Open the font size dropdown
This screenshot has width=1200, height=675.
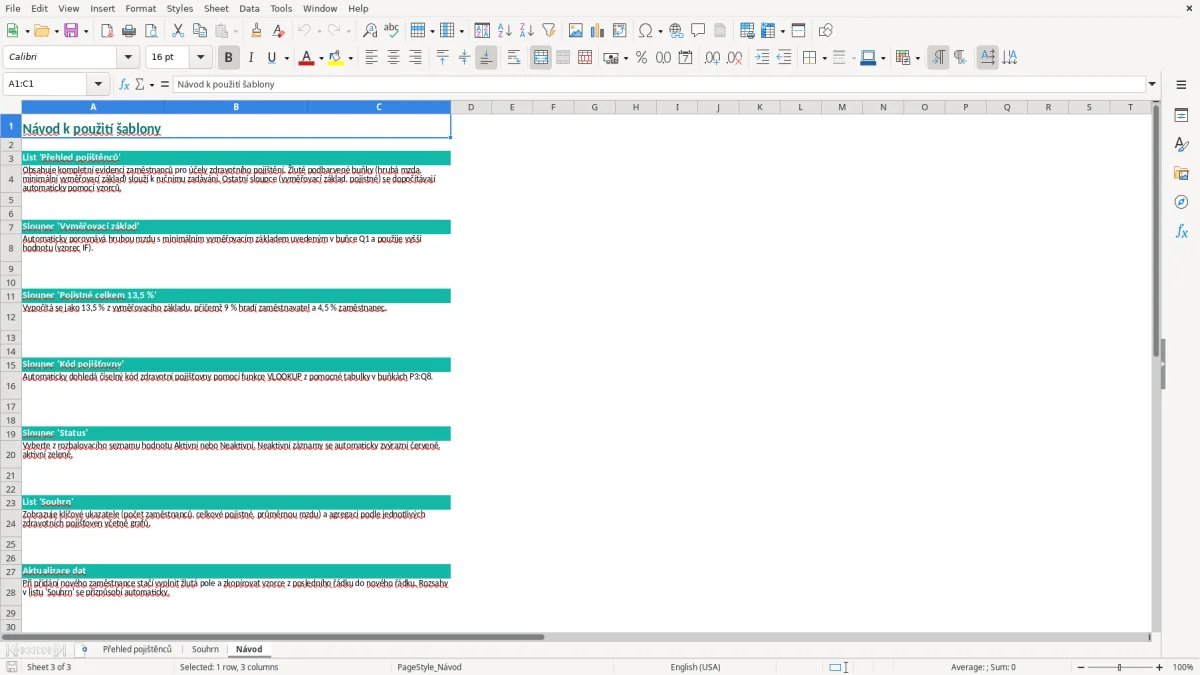click(201, 58)
